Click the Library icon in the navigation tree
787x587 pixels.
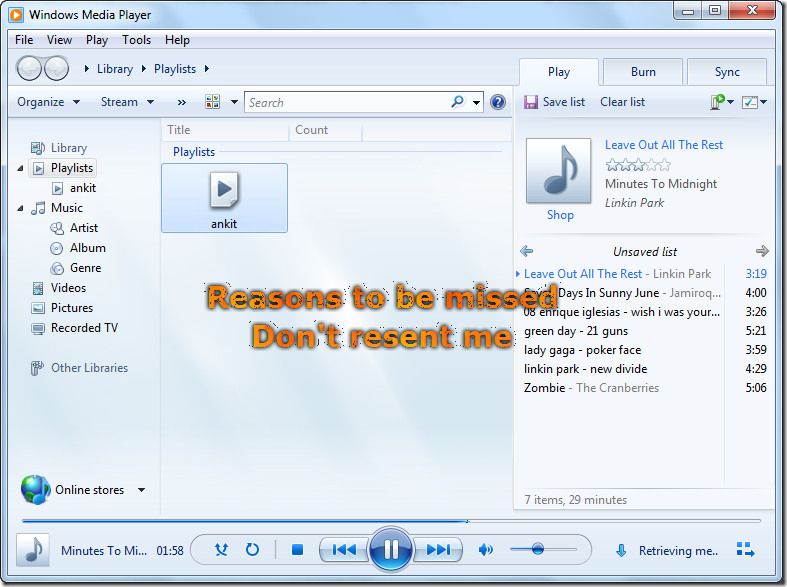pos(38,148)
